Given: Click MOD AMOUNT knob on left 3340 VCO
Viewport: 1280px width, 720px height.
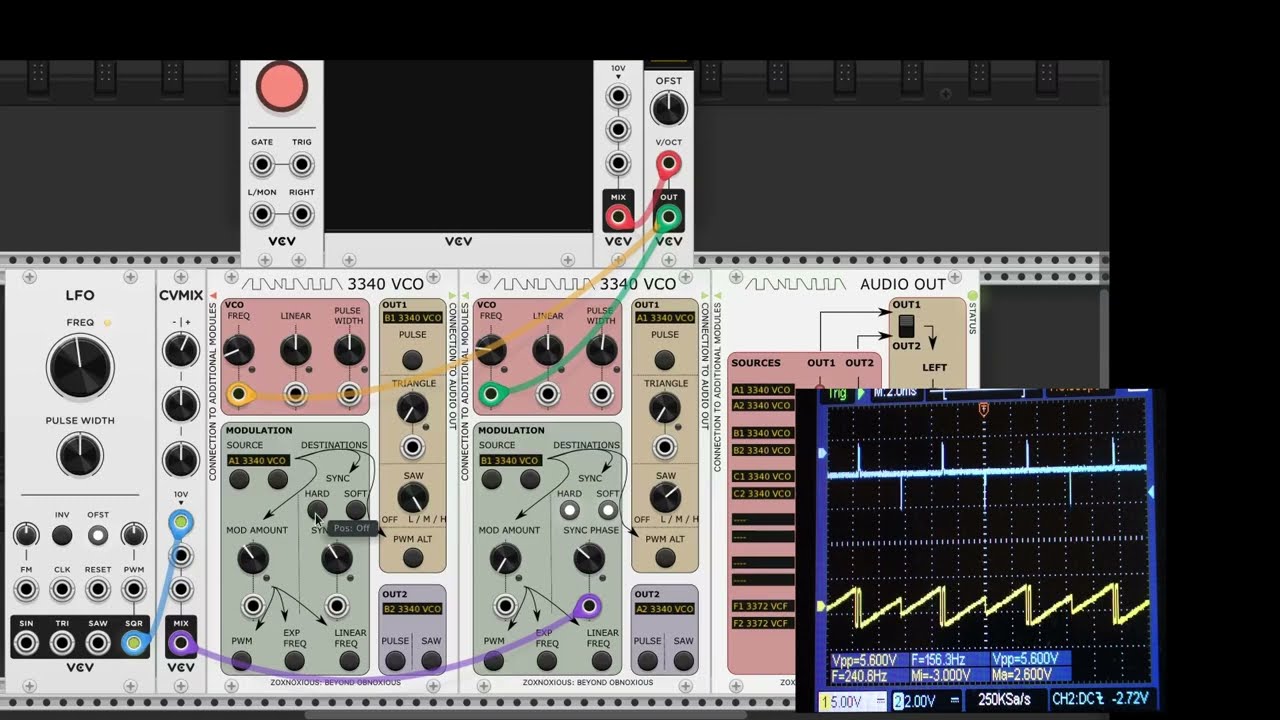Looking at the screenshot, I should click(253, 558).
